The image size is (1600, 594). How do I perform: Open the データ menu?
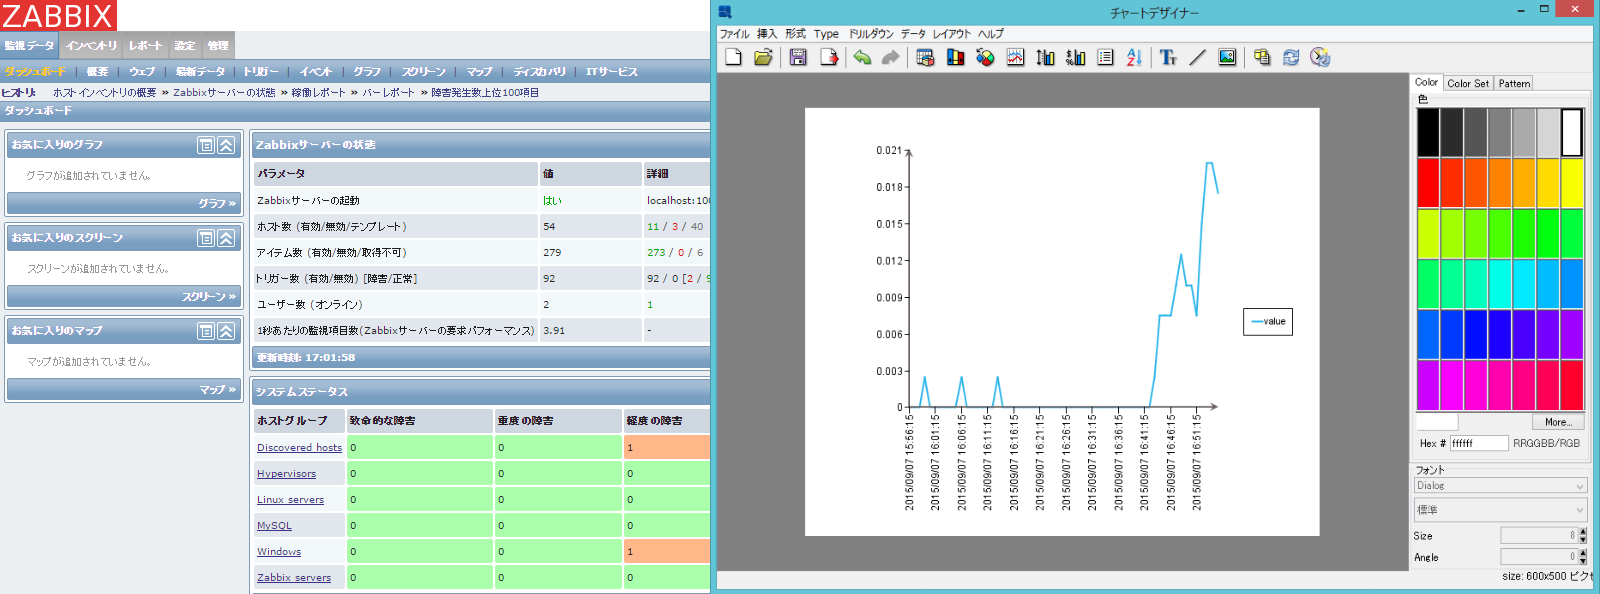click(x=913, y=34)
